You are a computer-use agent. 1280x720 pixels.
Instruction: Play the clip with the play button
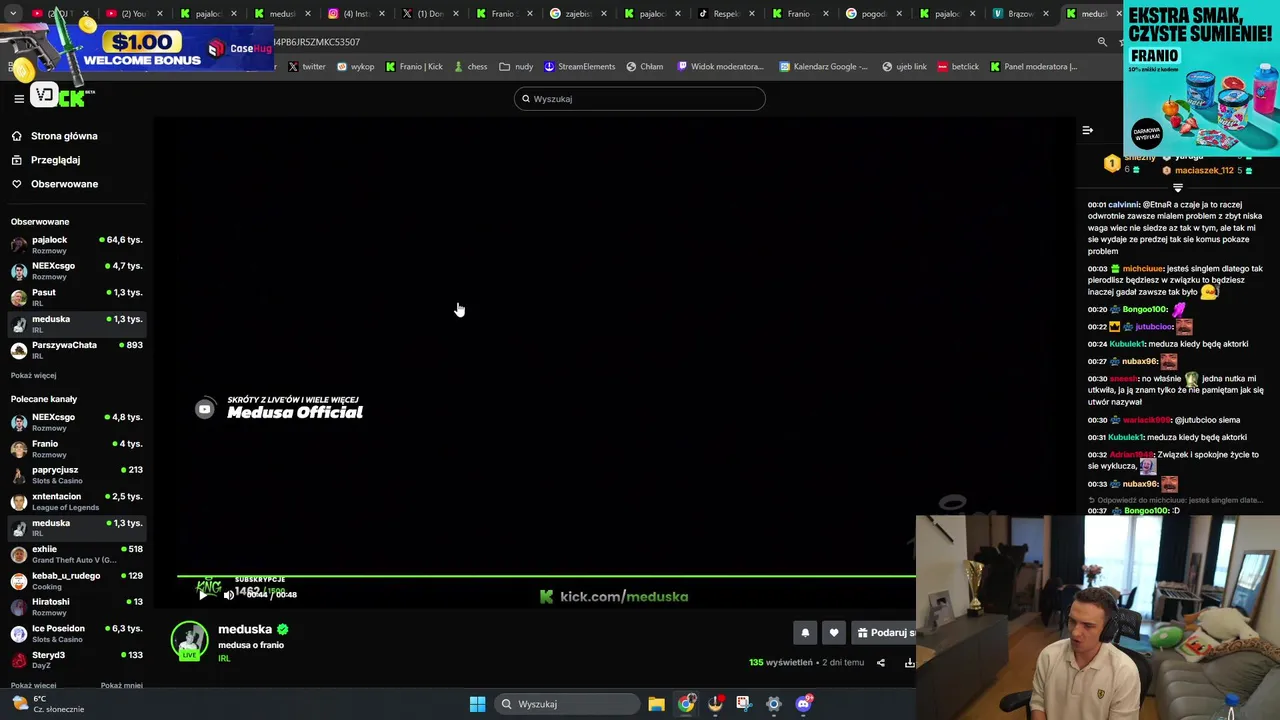point(203,594)
